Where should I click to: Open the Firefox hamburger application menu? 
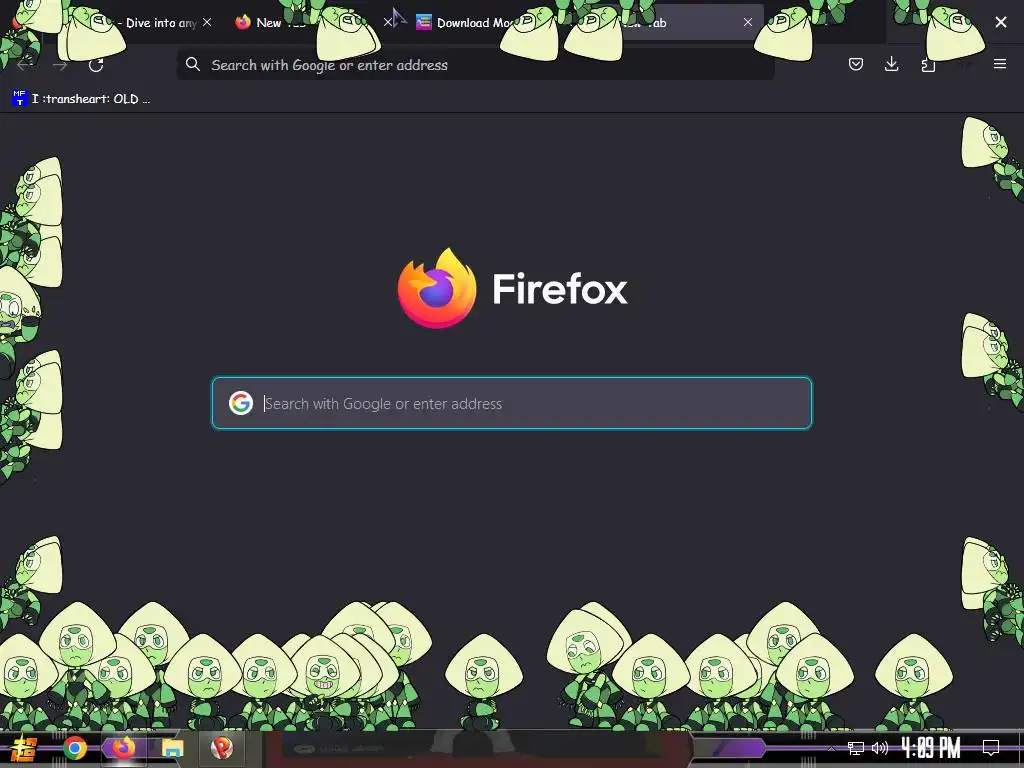(x=1000, y=64)
